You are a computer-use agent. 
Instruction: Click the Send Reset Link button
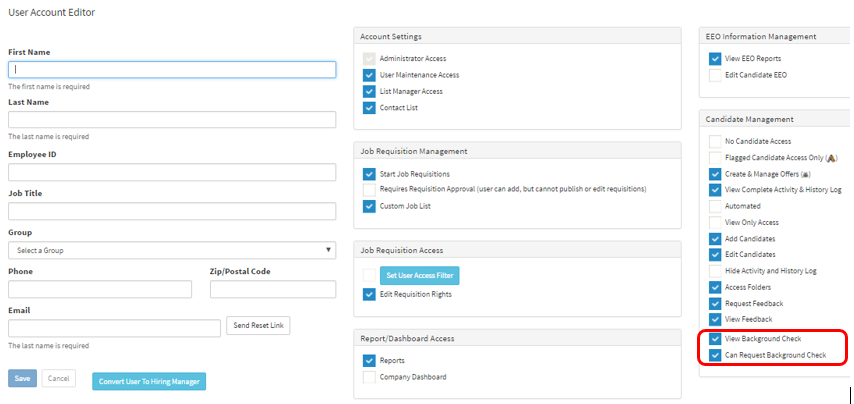[258, 326]
